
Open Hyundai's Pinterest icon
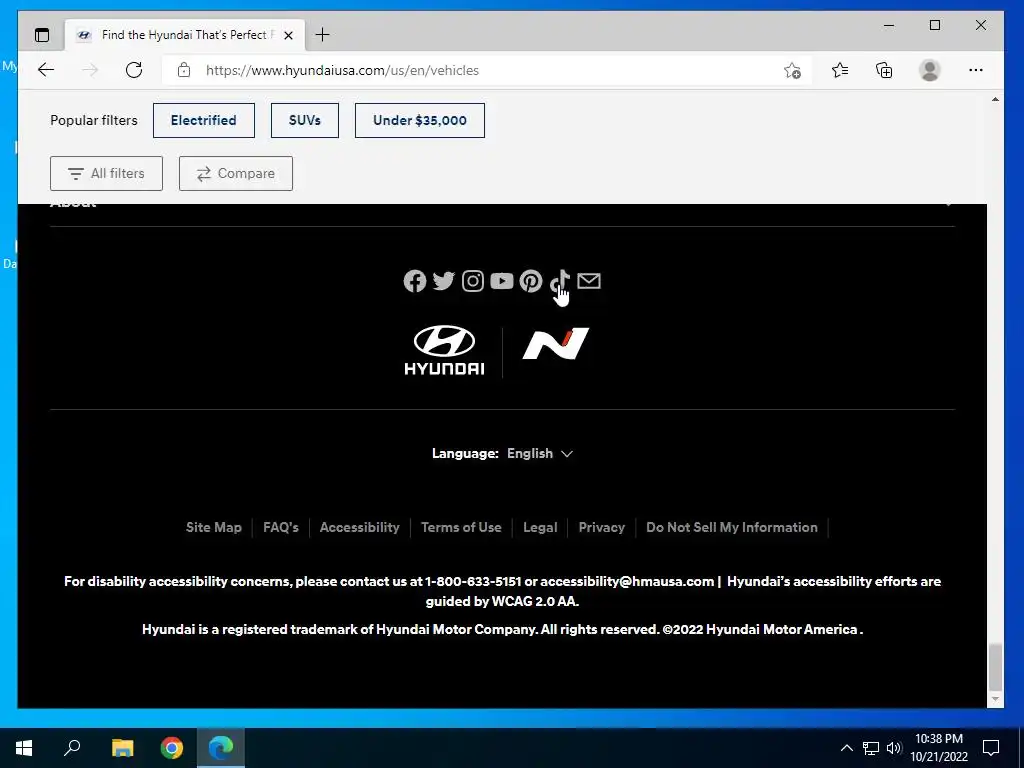coord(531,281)
